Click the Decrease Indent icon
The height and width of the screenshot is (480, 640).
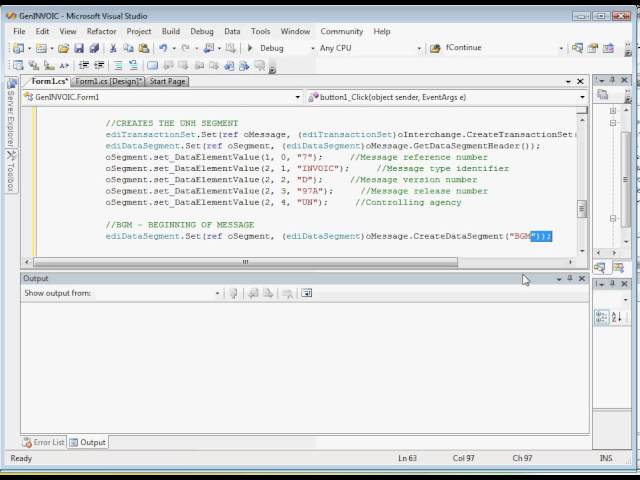[84, 65]
